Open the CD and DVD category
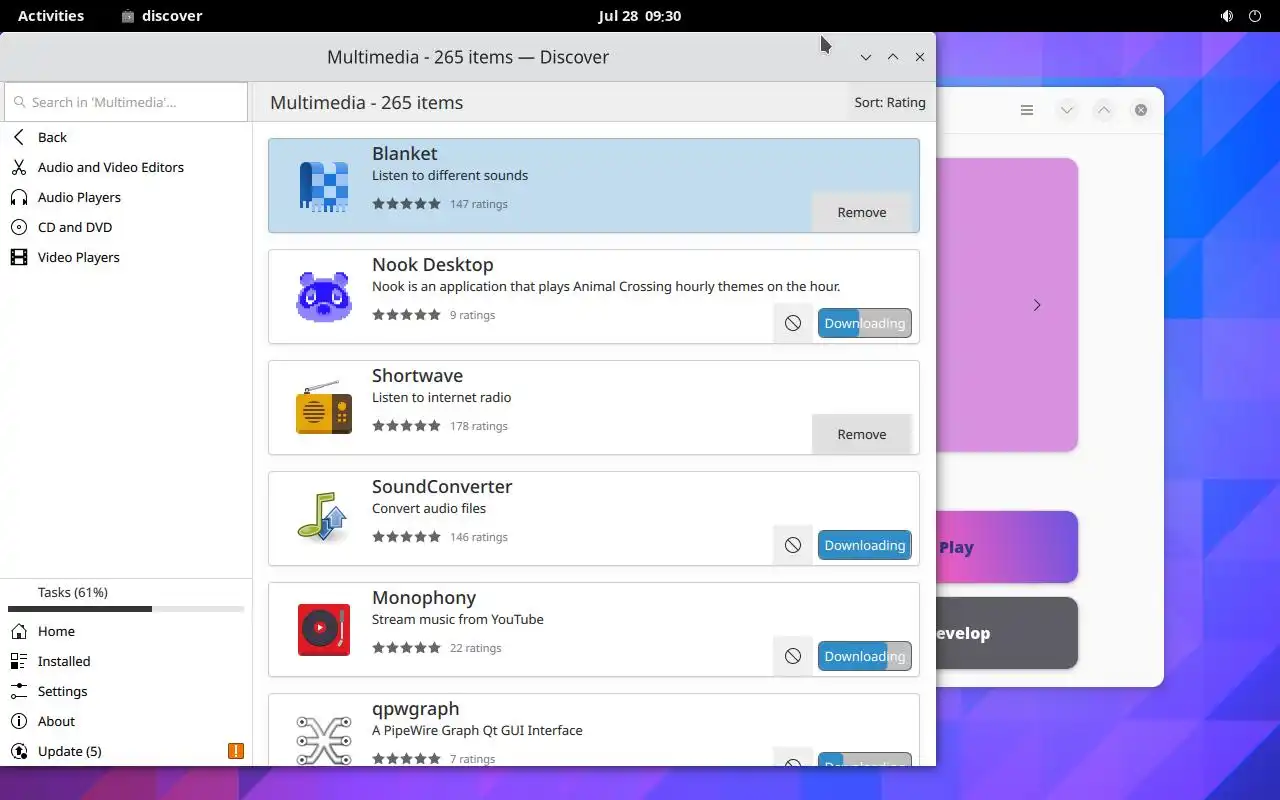The image size is (1280, 800). (126, 227)
